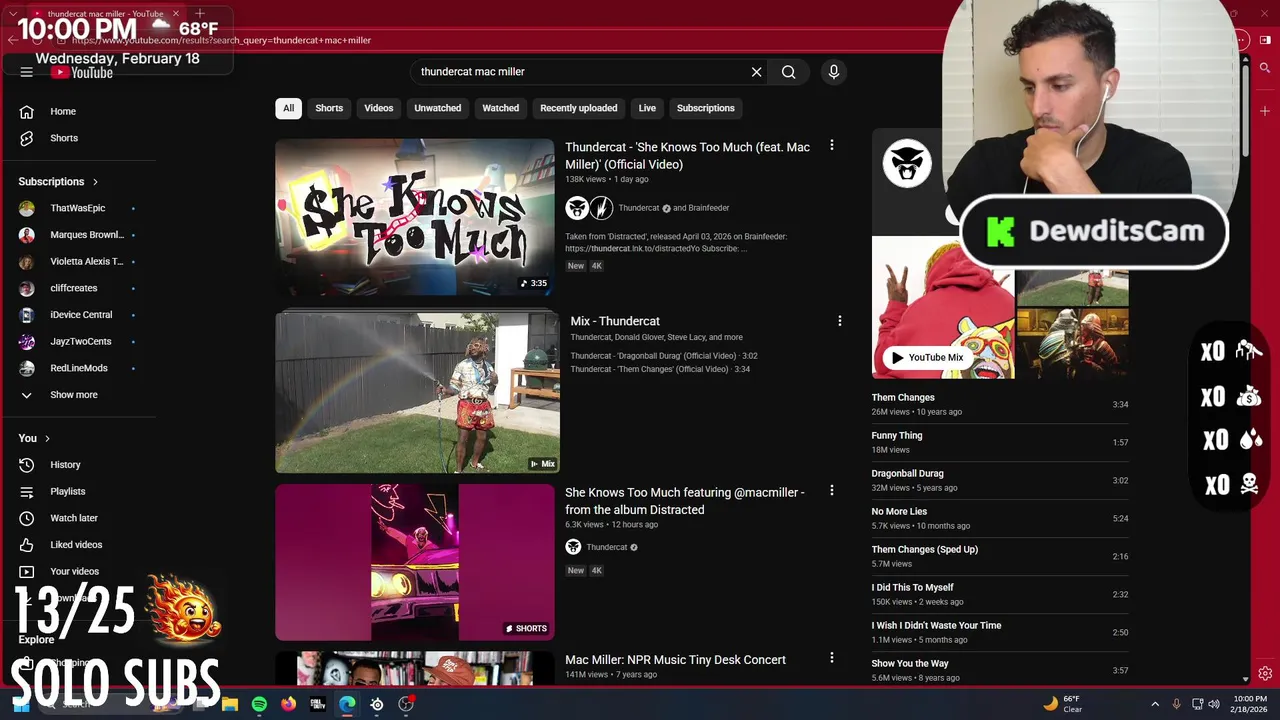
Task: Open options for the Shorts result
Action: tap(831, 491)
